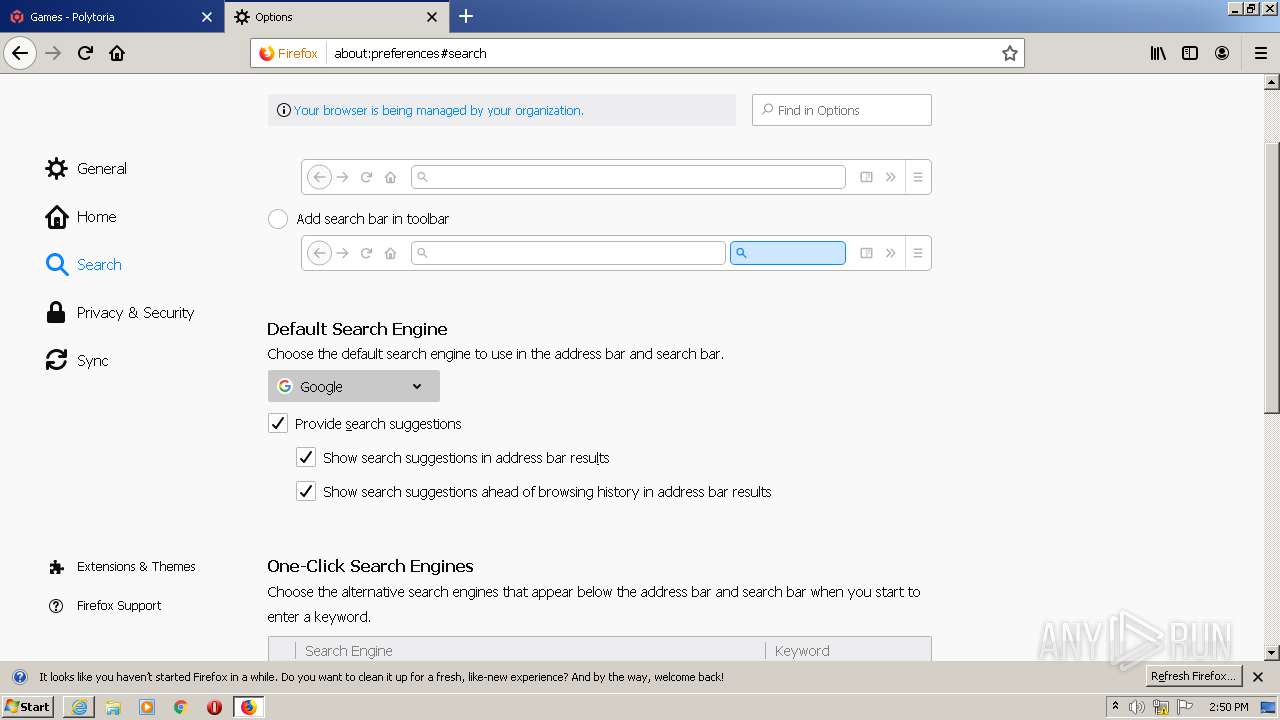Image resolution: width=1280 pixels, height=720 pixels.
Task: Click the managed by your organization link
Action: pyautogui.click(x=438, y=110)
